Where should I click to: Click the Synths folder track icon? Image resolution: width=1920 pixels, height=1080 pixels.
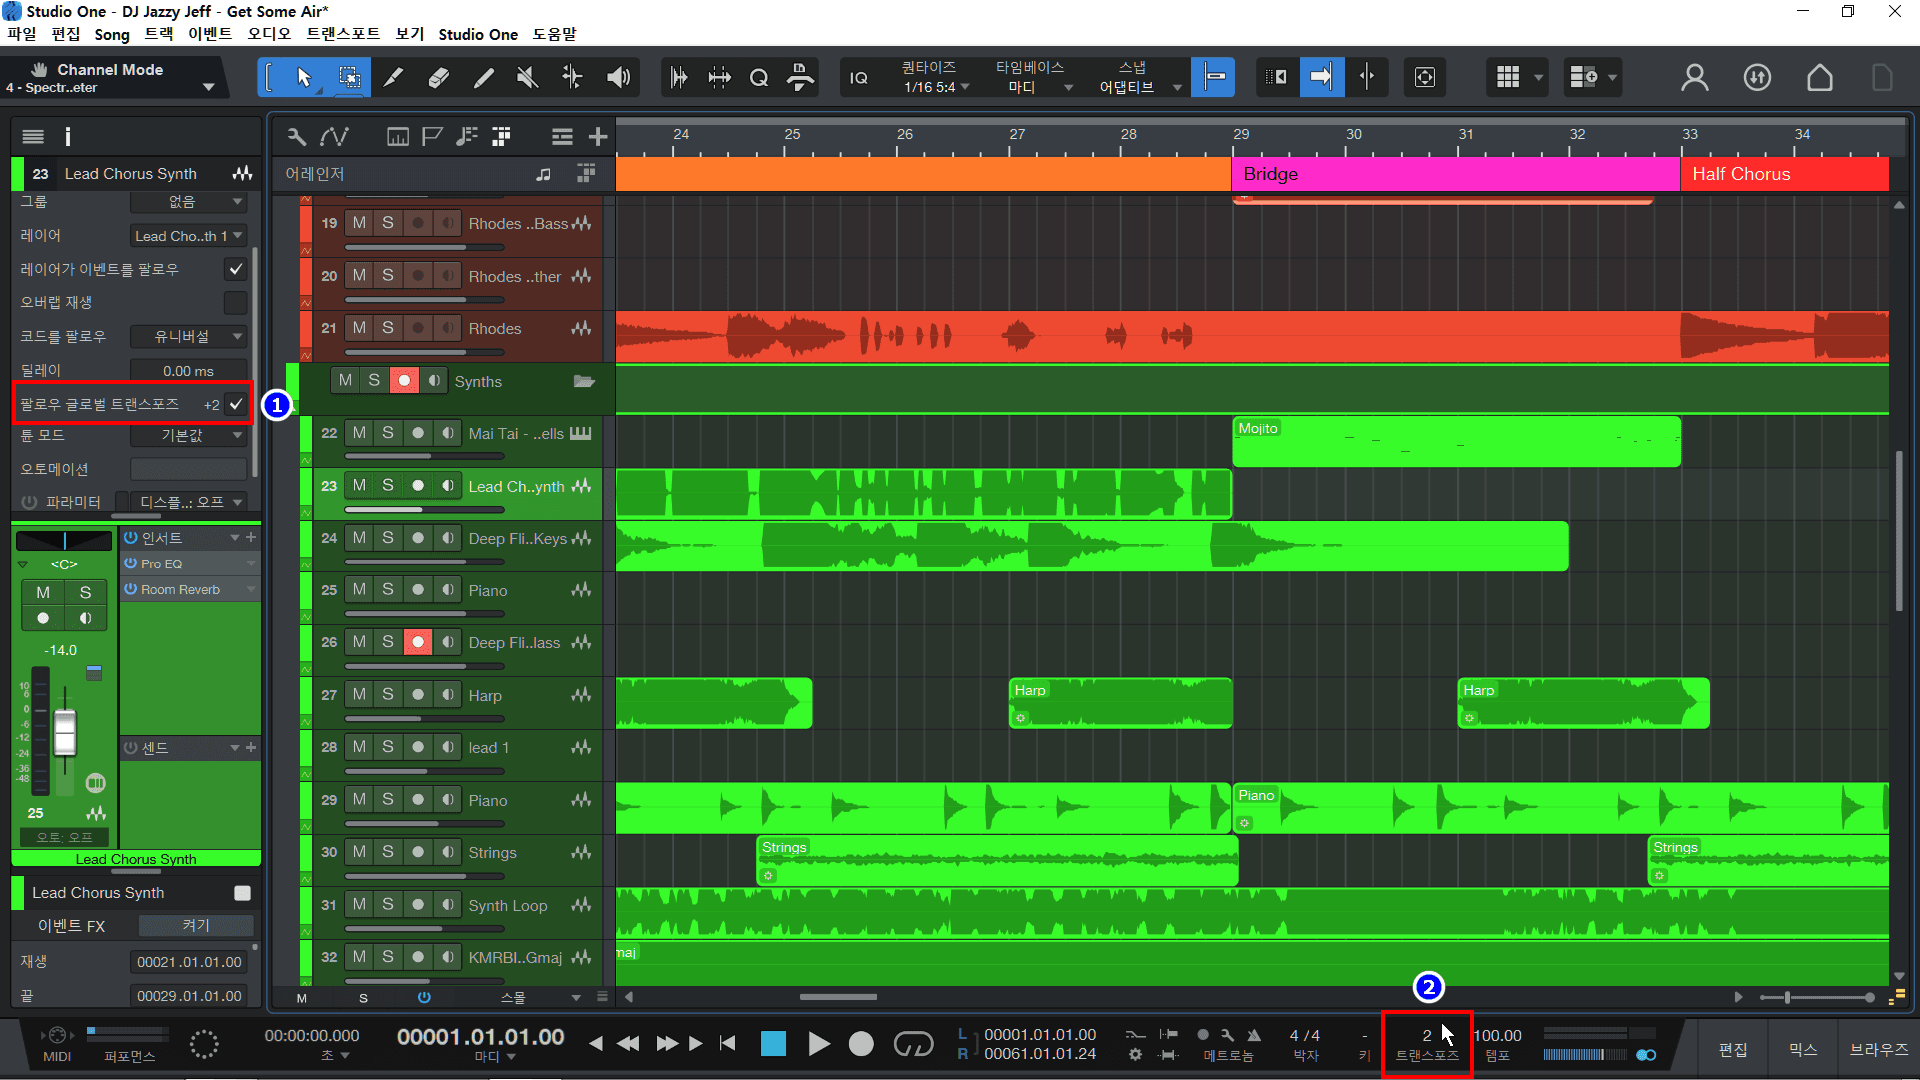pos(584,380)
